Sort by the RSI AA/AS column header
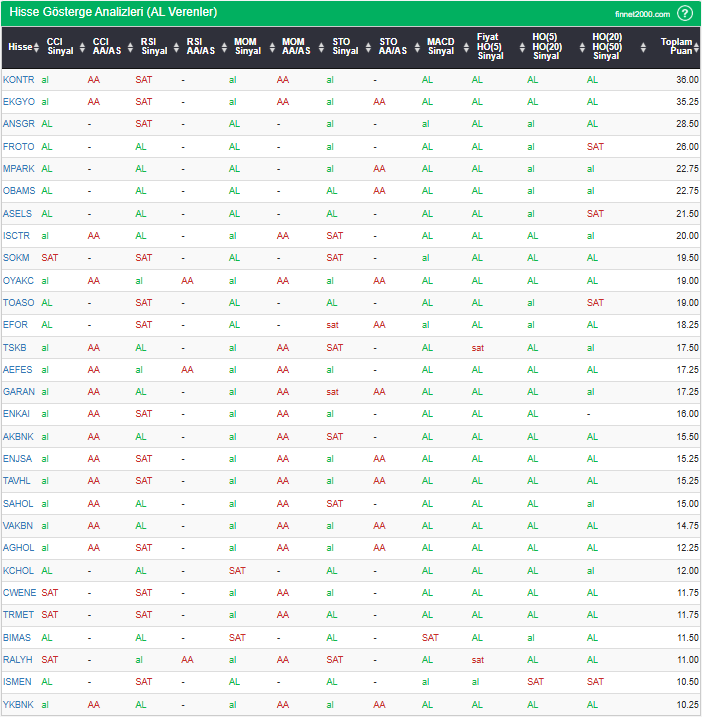 [x=200, y=46]
